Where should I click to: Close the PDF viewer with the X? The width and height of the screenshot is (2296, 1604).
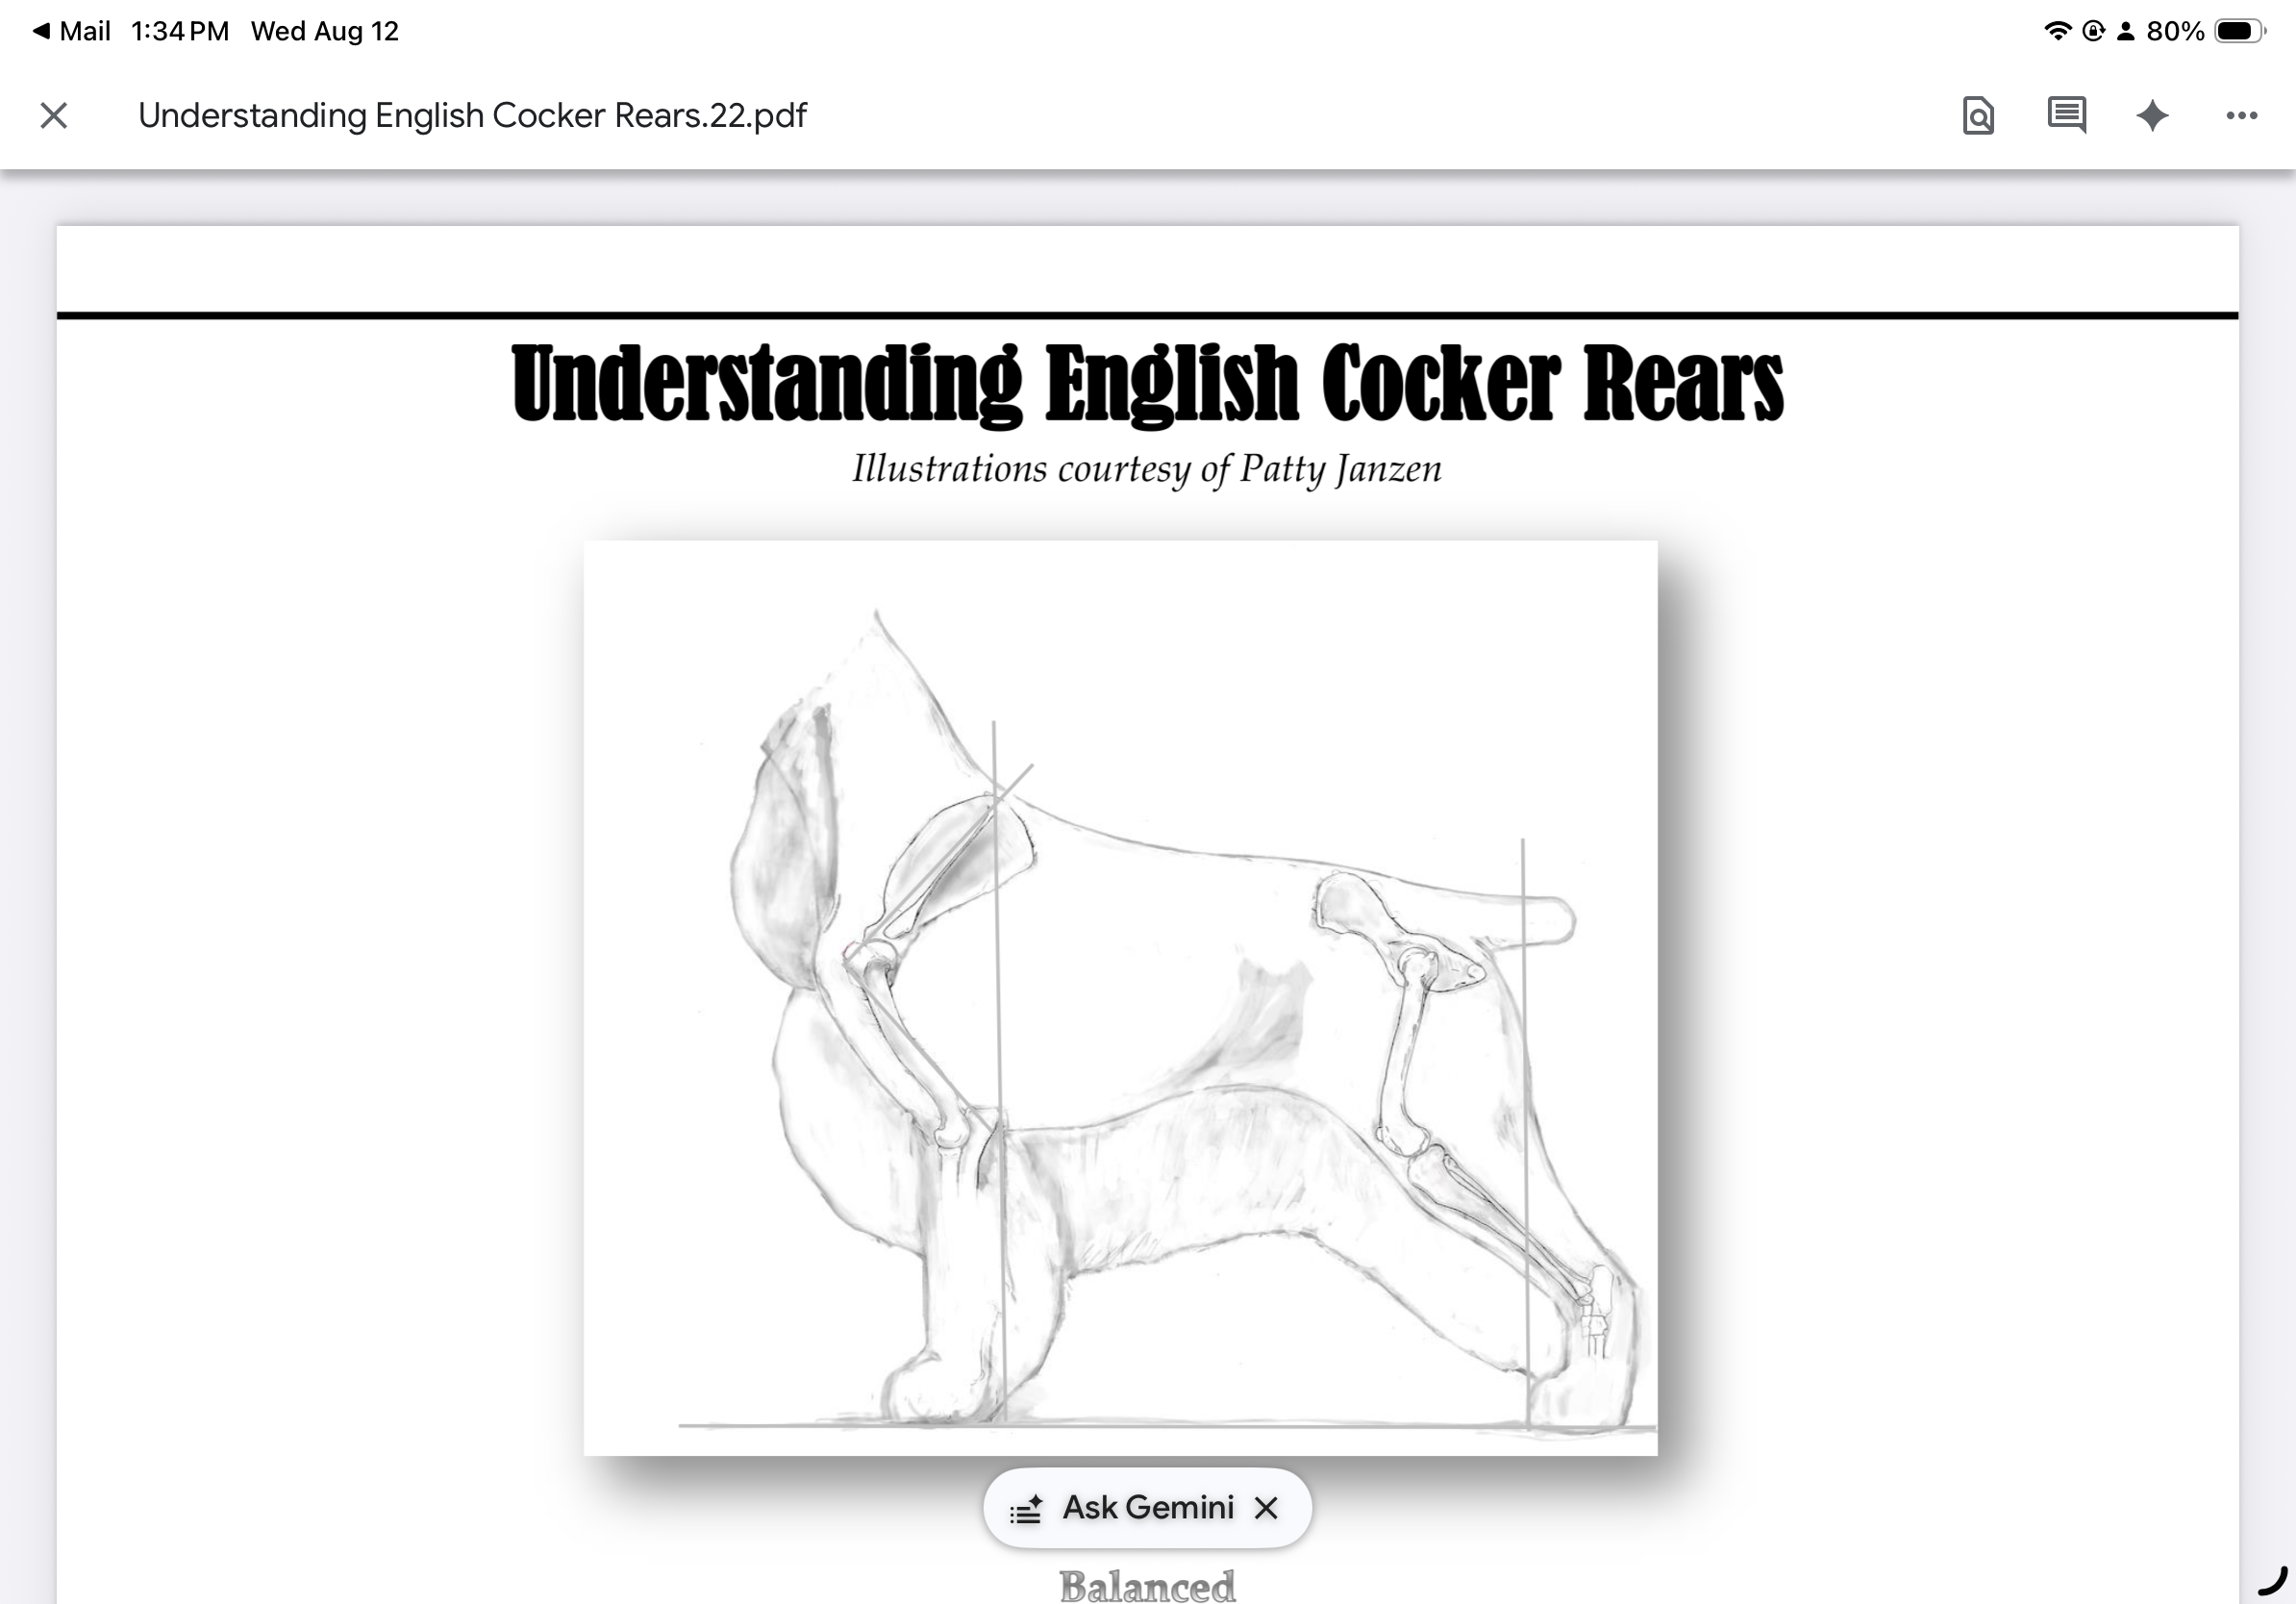coord(54,116)
